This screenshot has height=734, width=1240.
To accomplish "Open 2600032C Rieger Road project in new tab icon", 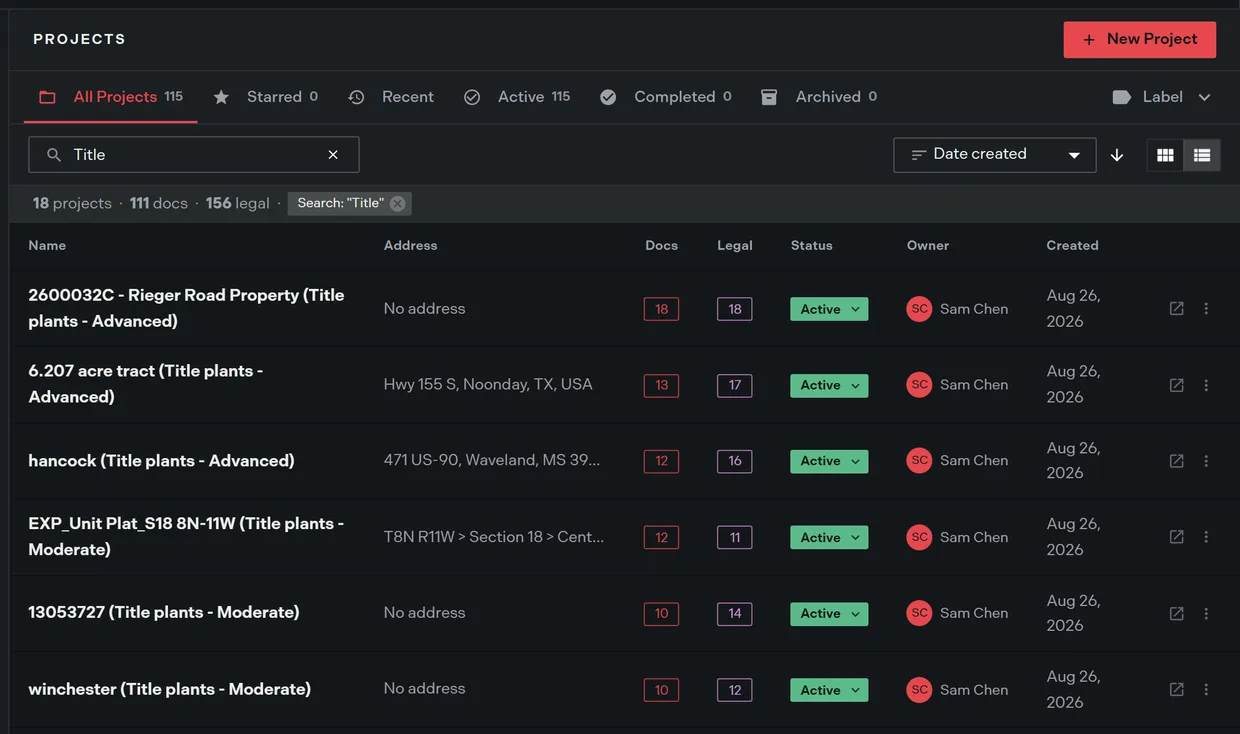I will click(1177, 309).
